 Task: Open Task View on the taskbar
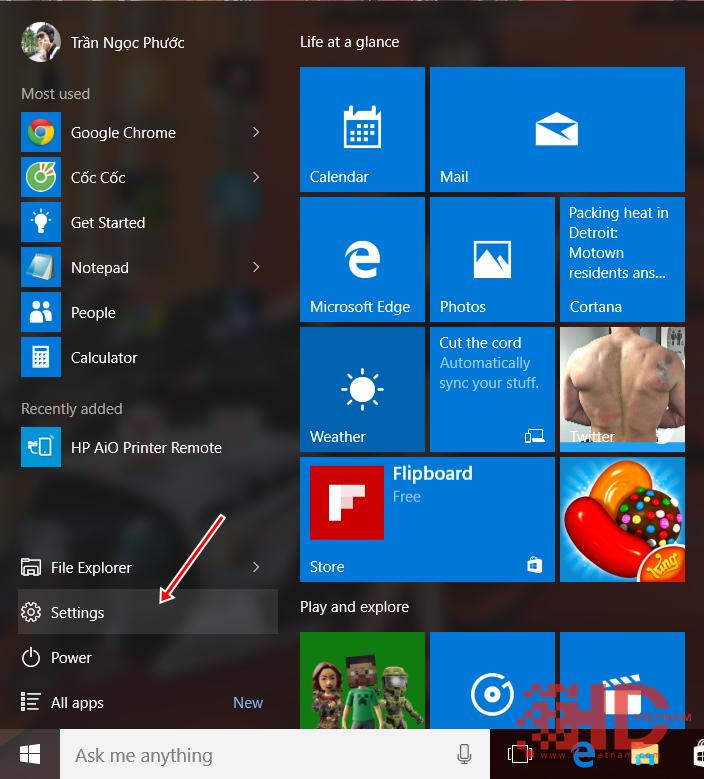pos(520,754)
